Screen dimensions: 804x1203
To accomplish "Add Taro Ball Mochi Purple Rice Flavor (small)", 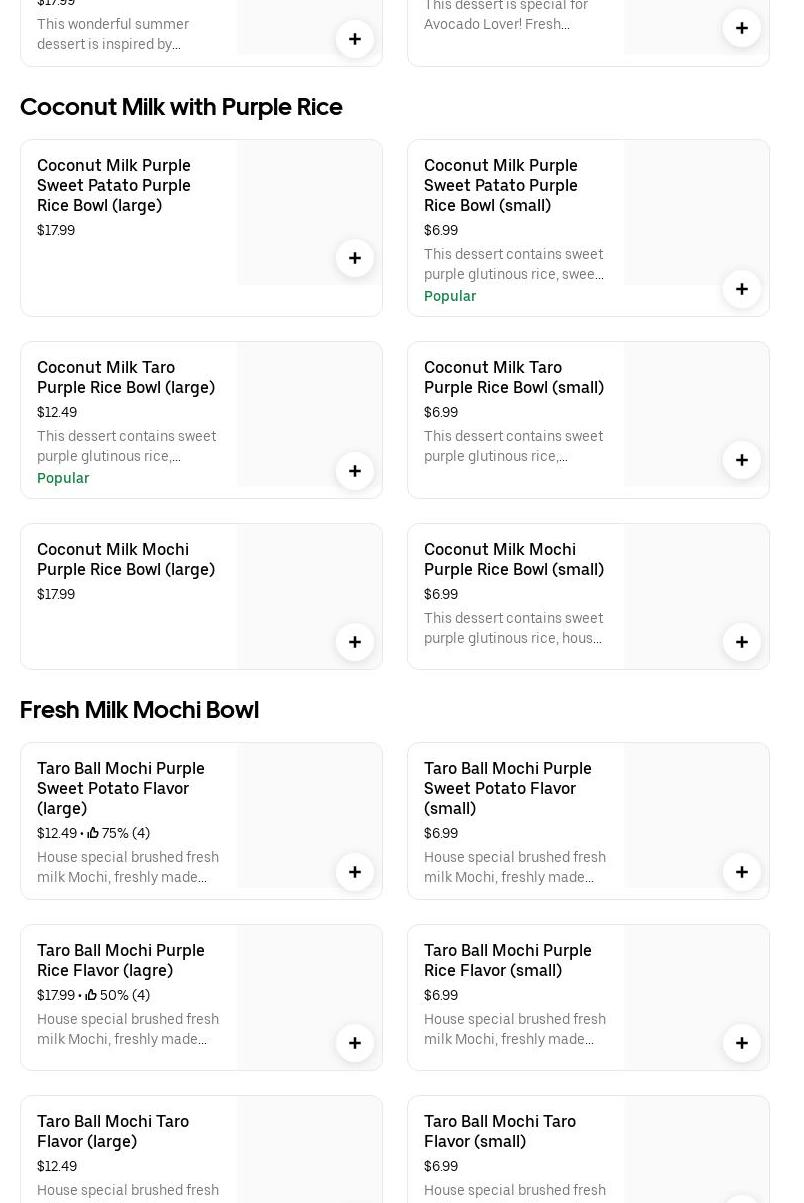I will tap(742, 1043).
